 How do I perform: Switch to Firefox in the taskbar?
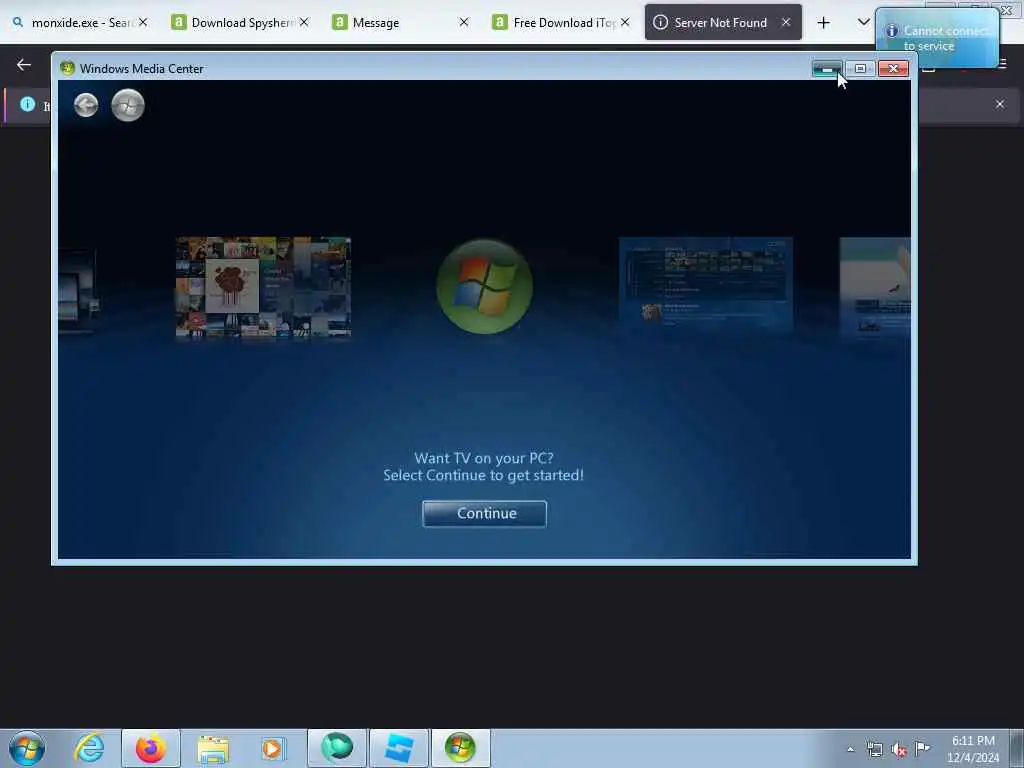click(x=151, y=748)
